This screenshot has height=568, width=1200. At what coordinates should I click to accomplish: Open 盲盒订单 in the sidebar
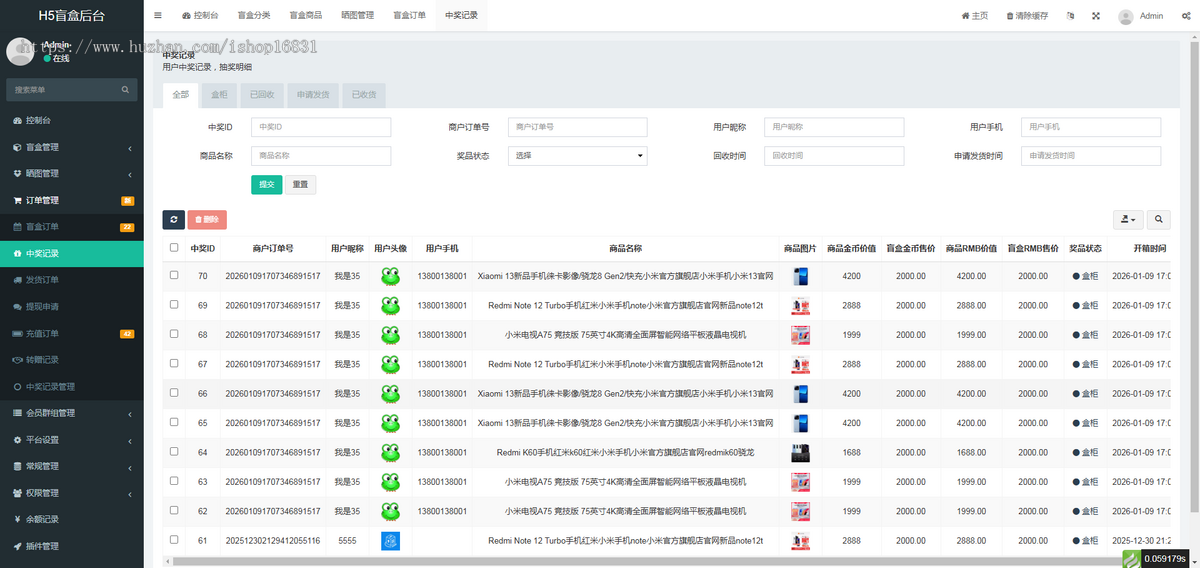tap(72, 227)
